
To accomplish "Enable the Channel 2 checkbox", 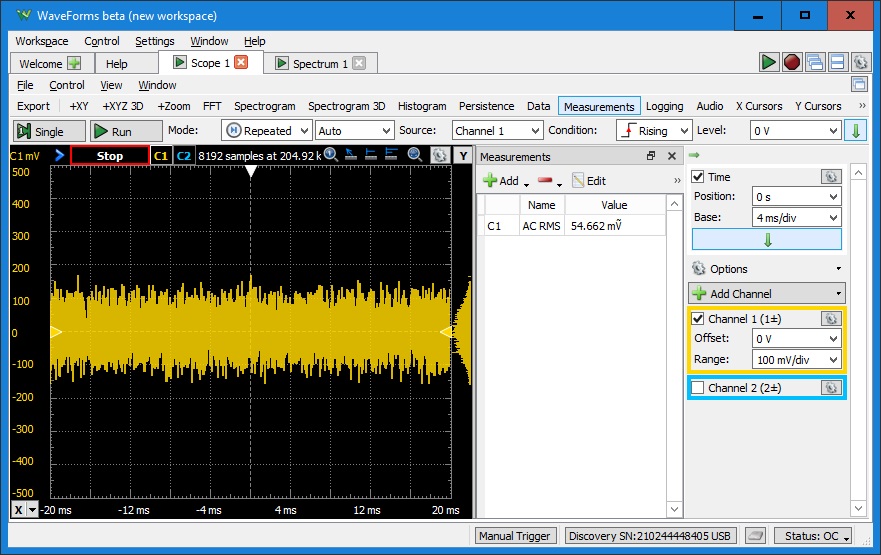I will [x=698, y=388].
